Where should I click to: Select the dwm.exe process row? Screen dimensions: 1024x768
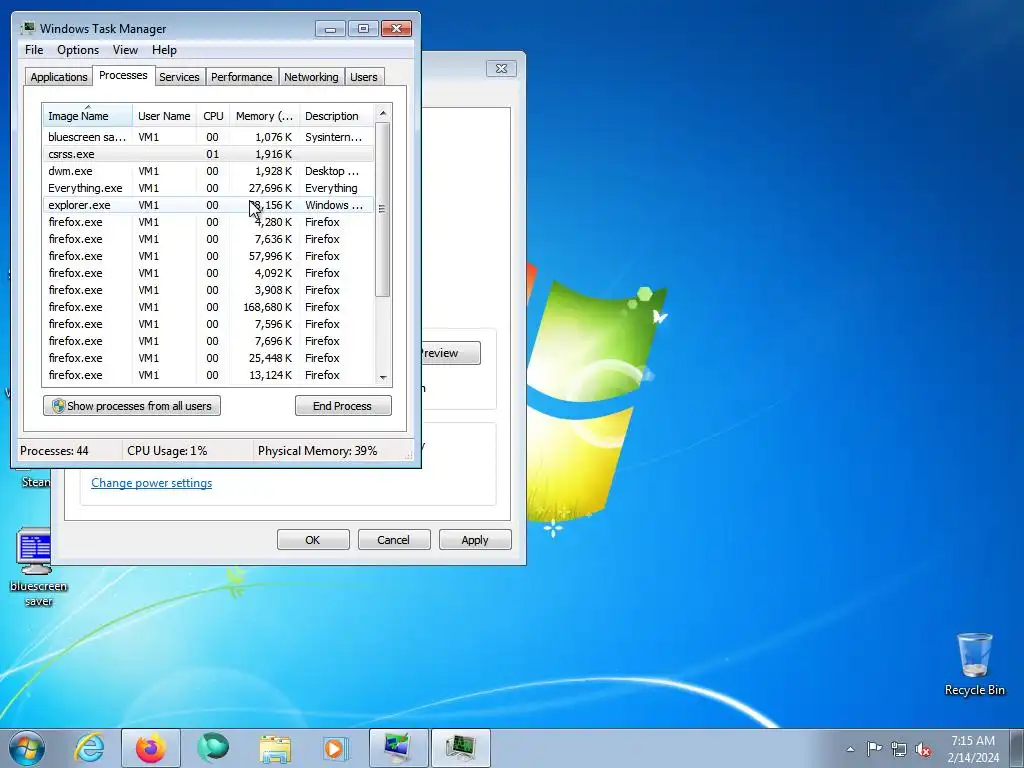click(209, 171)
